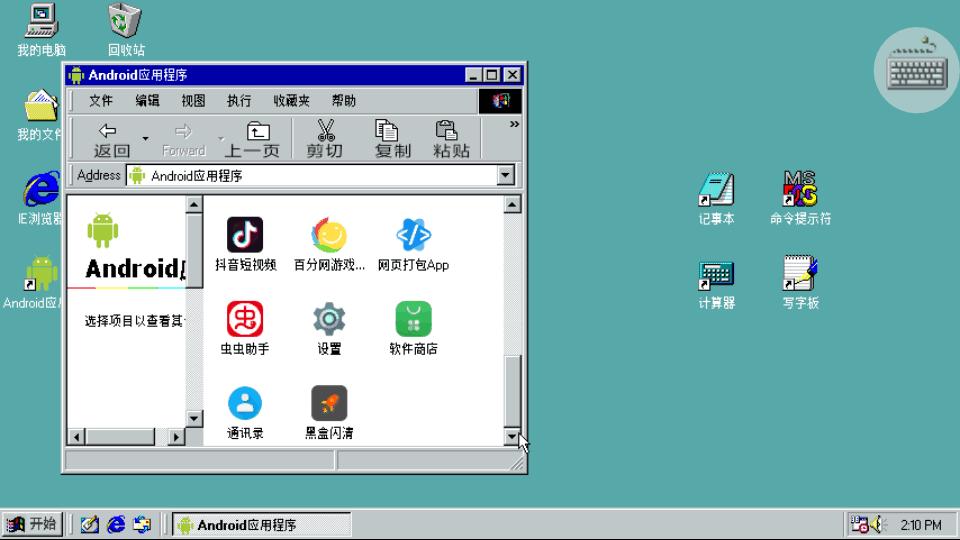Expand the toolbar overflow chevron

514,125
